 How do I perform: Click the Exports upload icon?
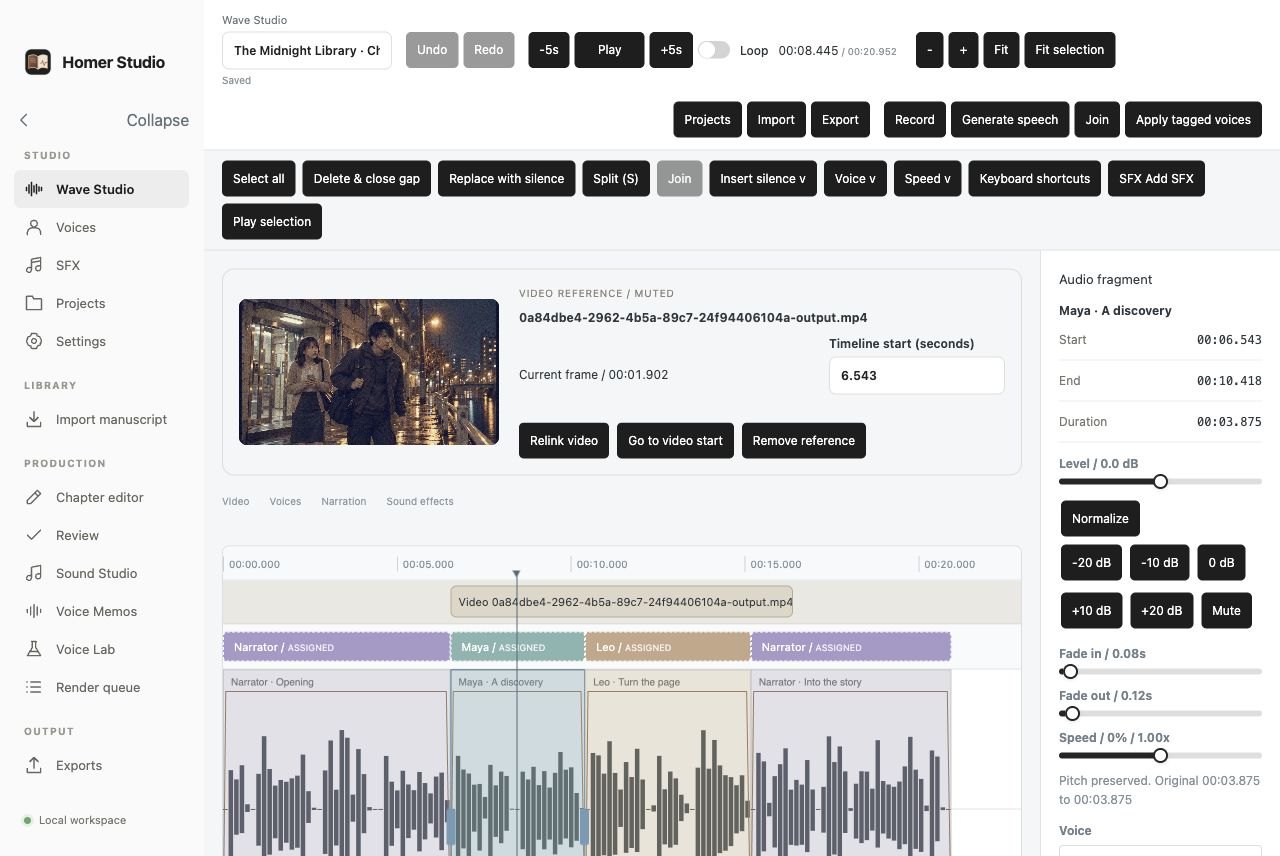coord(34,765)
